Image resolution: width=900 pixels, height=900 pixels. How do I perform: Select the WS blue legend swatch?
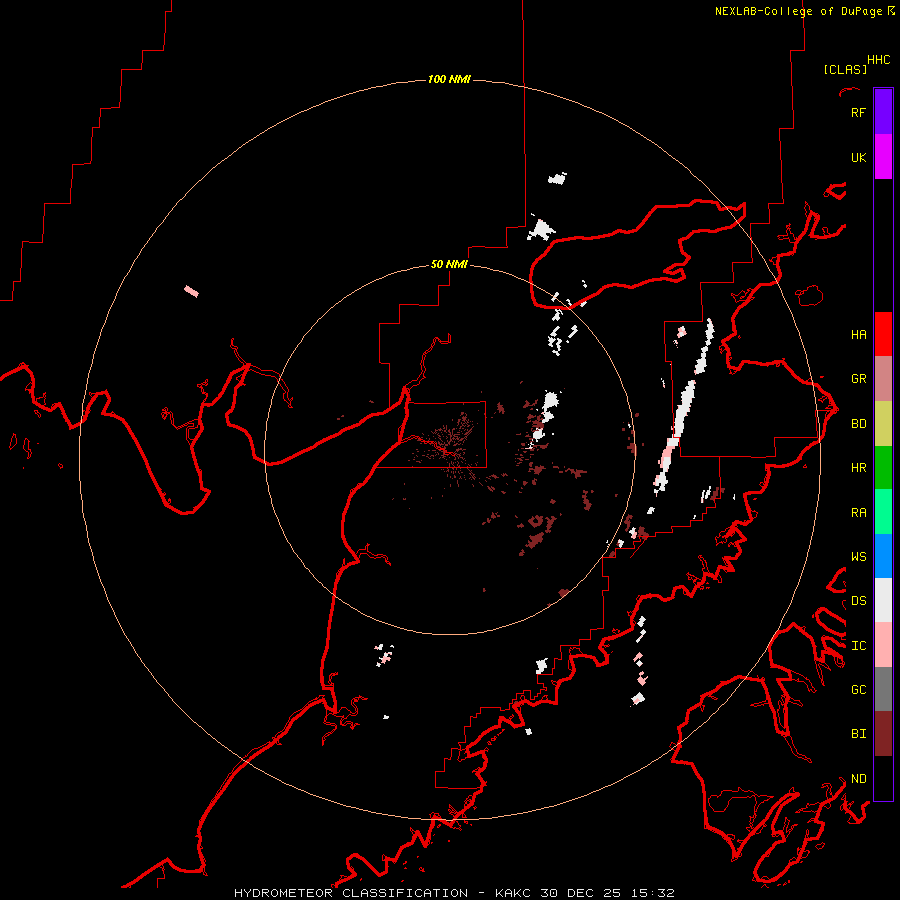tap(883, 556)
